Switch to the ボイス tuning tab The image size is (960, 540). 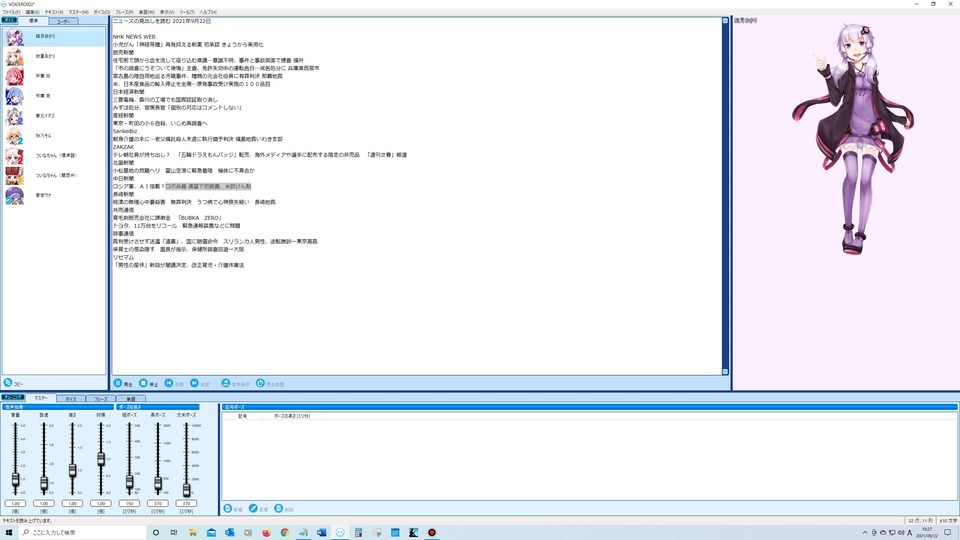[70, 399]
